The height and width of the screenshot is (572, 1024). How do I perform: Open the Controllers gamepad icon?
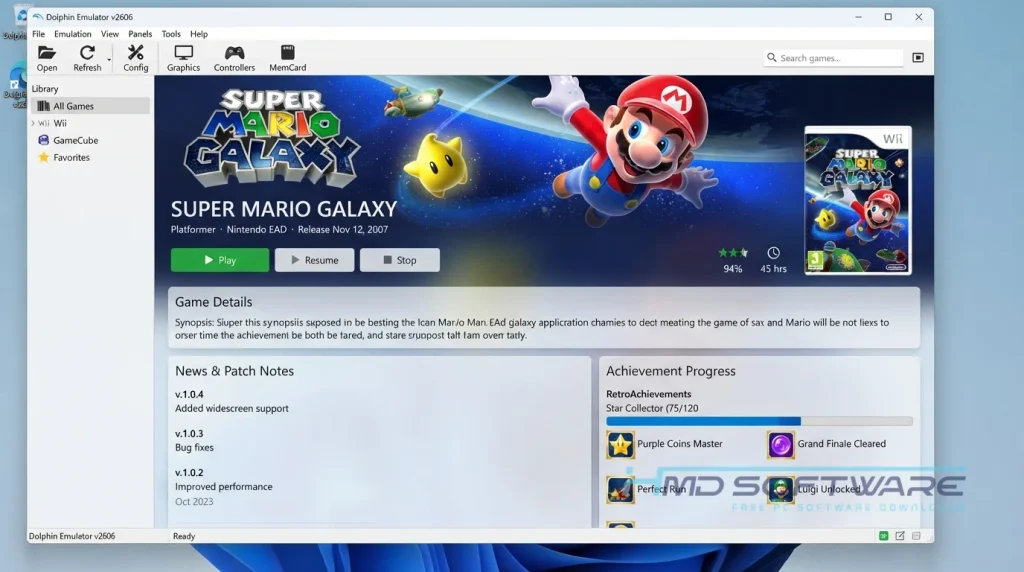click(x=234, y=53)
